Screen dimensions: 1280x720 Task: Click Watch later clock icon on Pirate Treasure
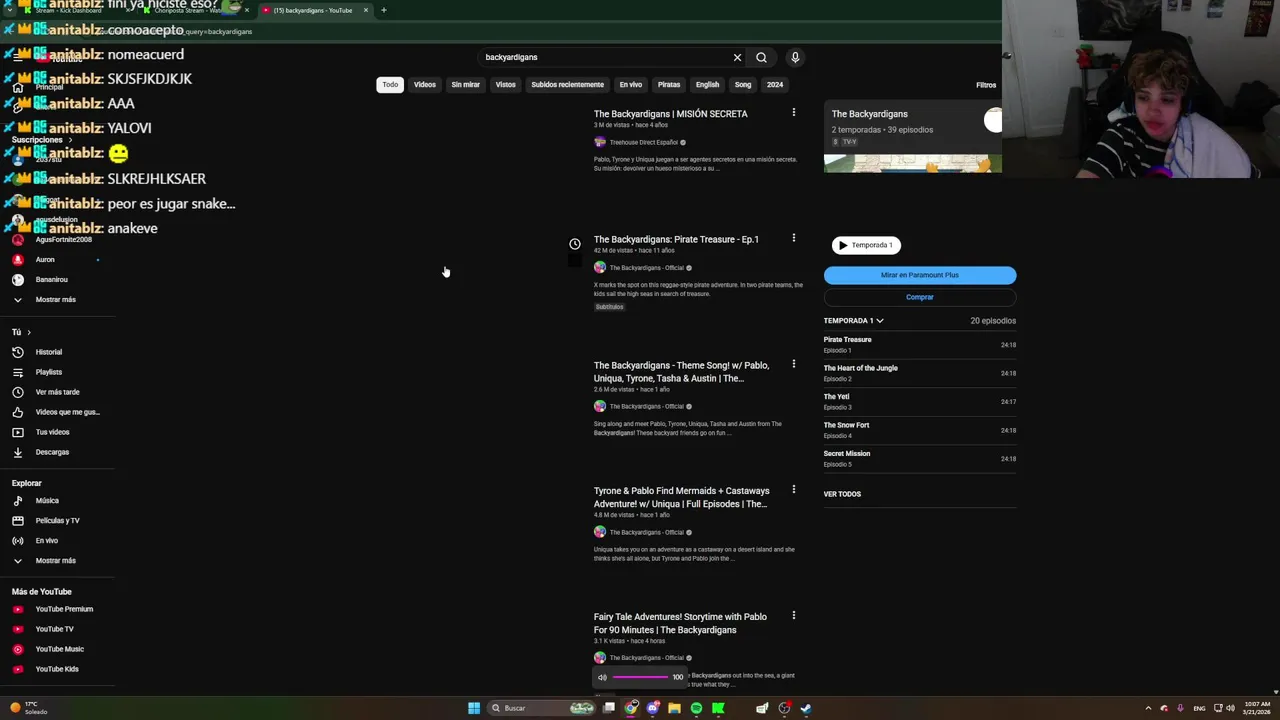[x=575, y=244]
